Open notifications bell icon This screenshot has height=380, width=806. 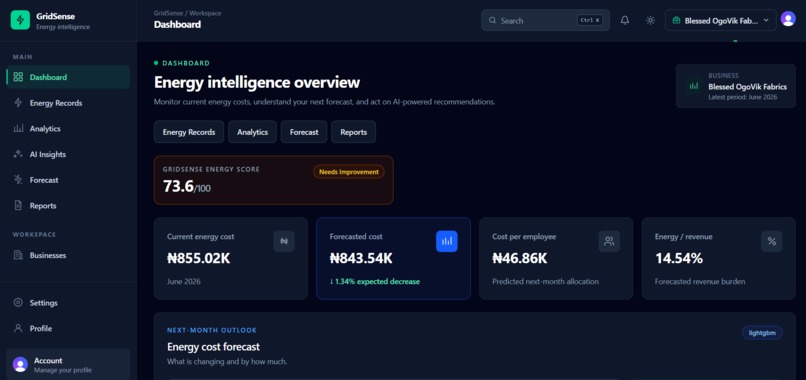(625, 21)
